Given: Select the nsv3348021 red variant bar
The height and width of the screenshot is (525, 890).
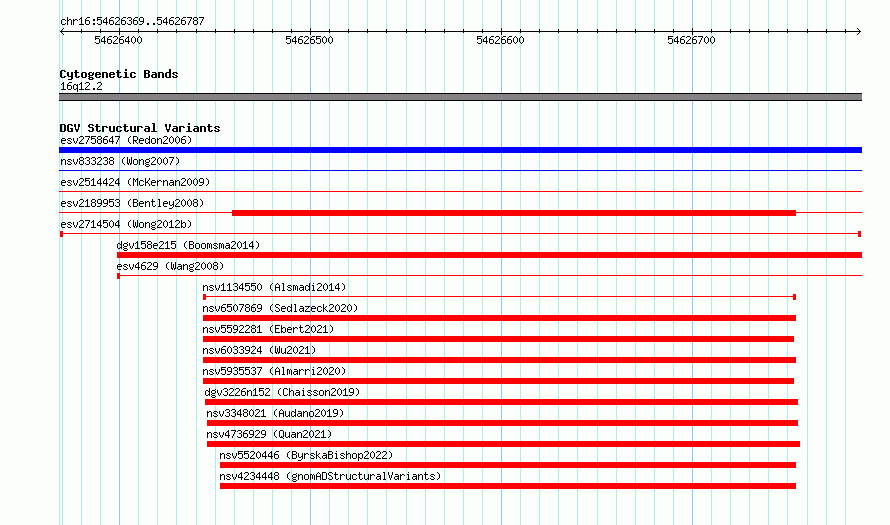Looking at the screenshot, I should coord(502,423).
